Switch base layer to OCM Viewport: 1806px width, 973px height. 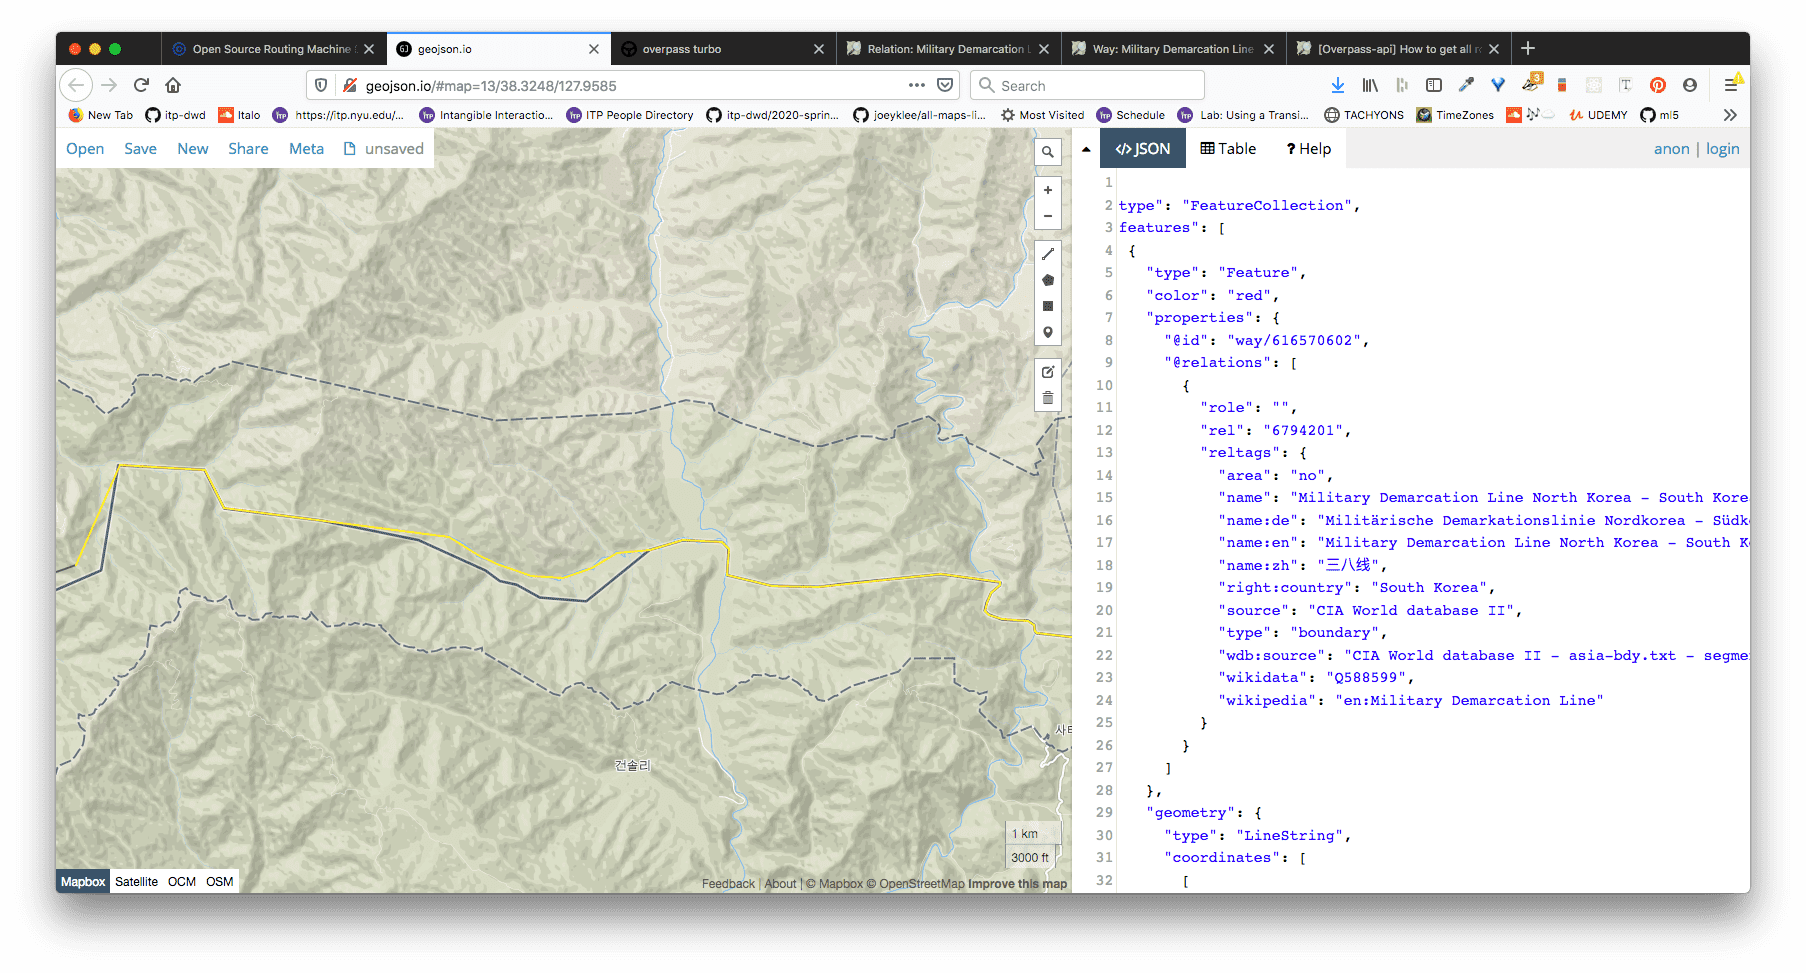pos(182,882)
